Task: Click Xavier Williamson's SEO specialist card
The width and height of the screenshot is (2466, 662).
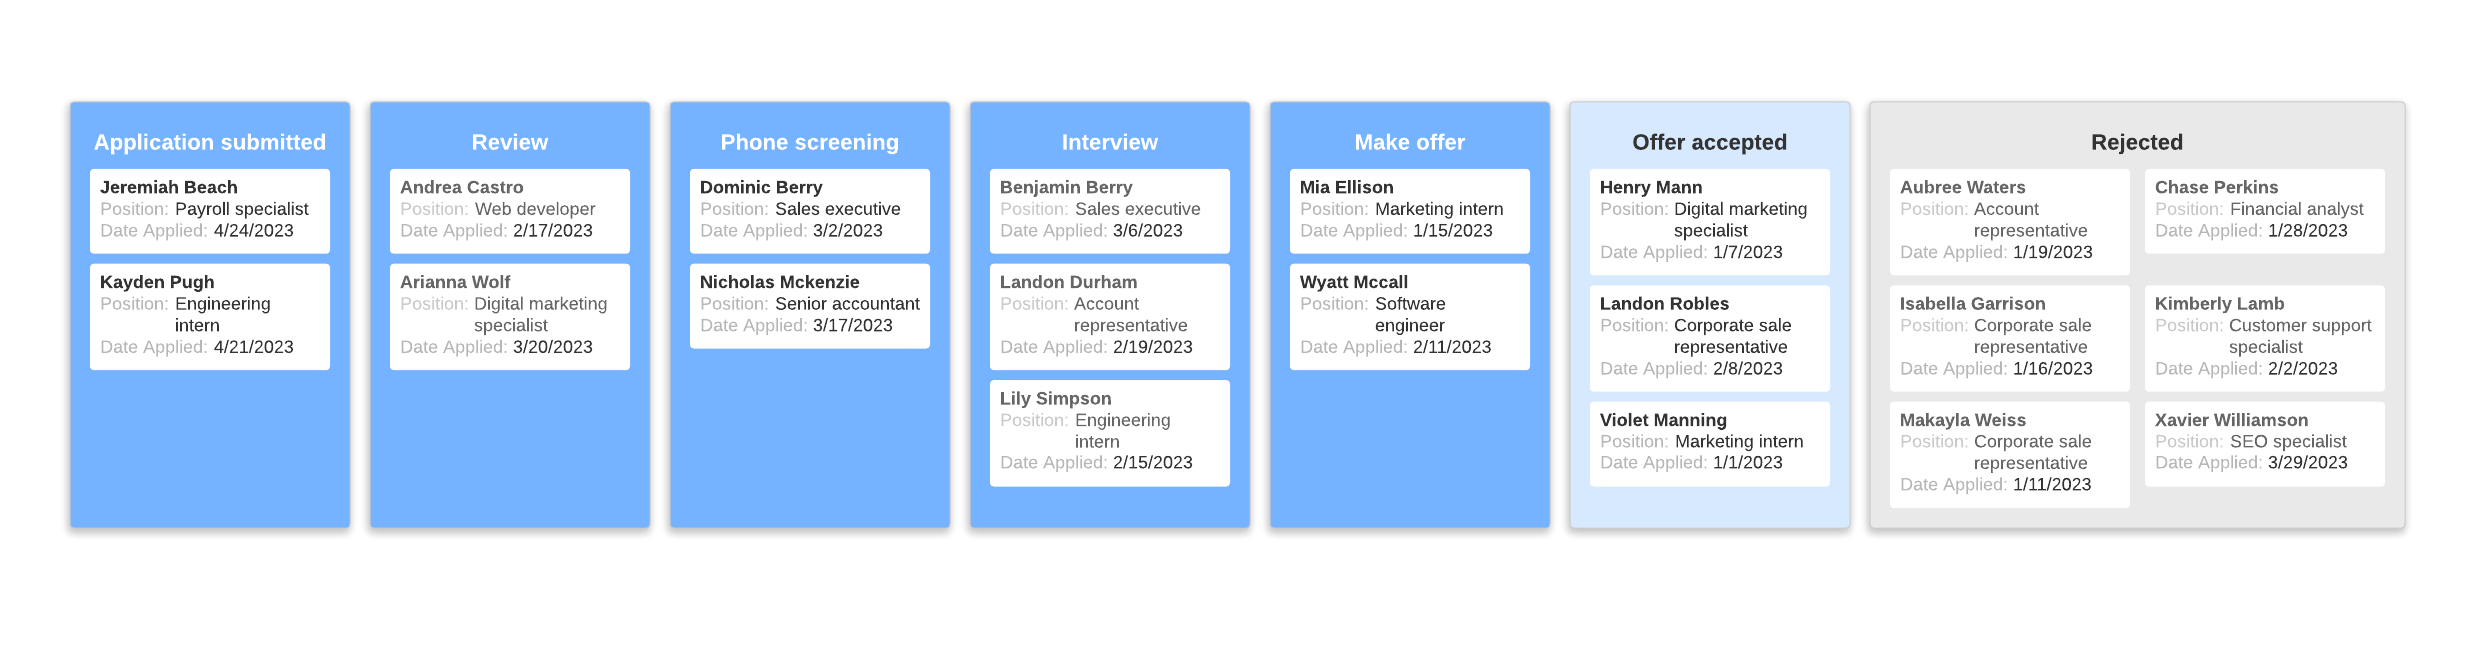Action: click(x=2264, y=443)
